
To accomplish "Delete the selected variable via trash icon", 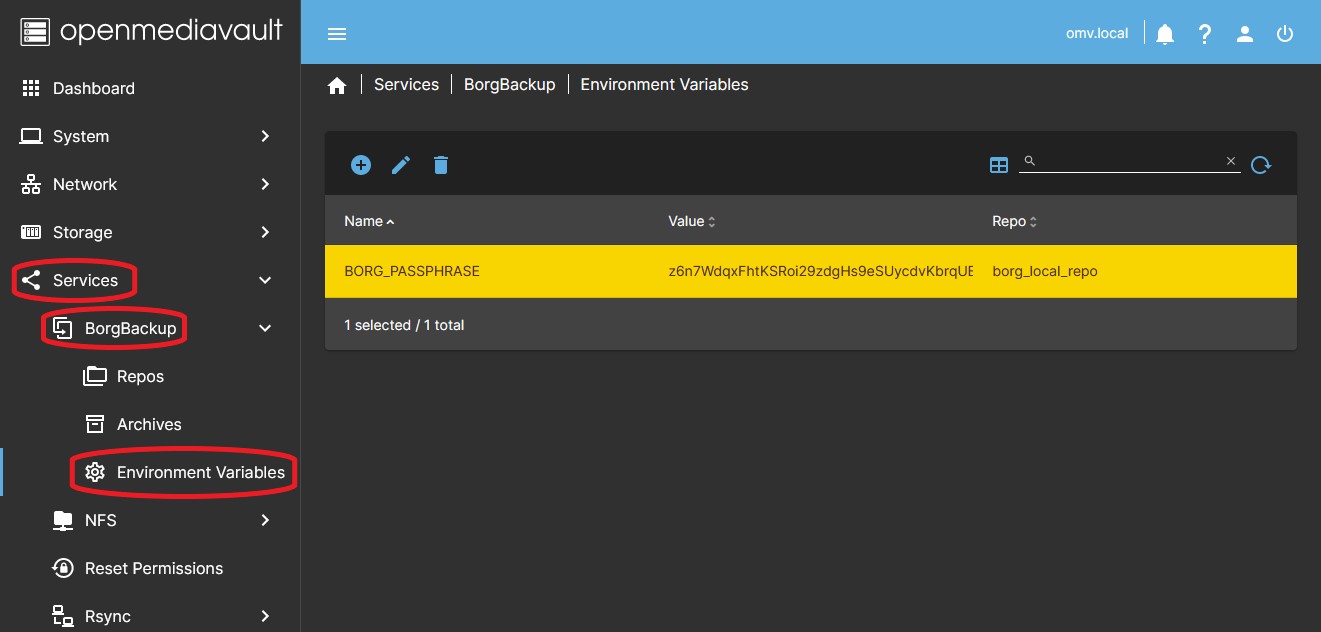I will coord(441,165).
